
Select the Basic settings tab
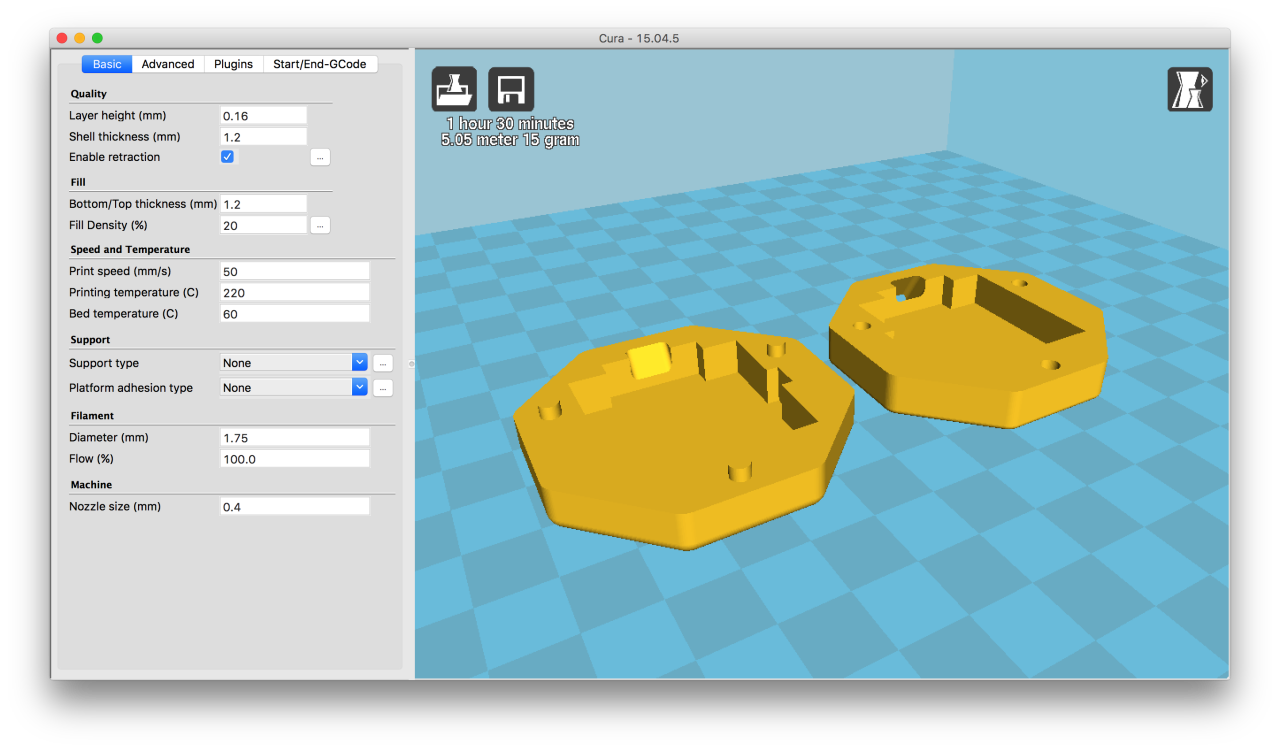[106, 63]
